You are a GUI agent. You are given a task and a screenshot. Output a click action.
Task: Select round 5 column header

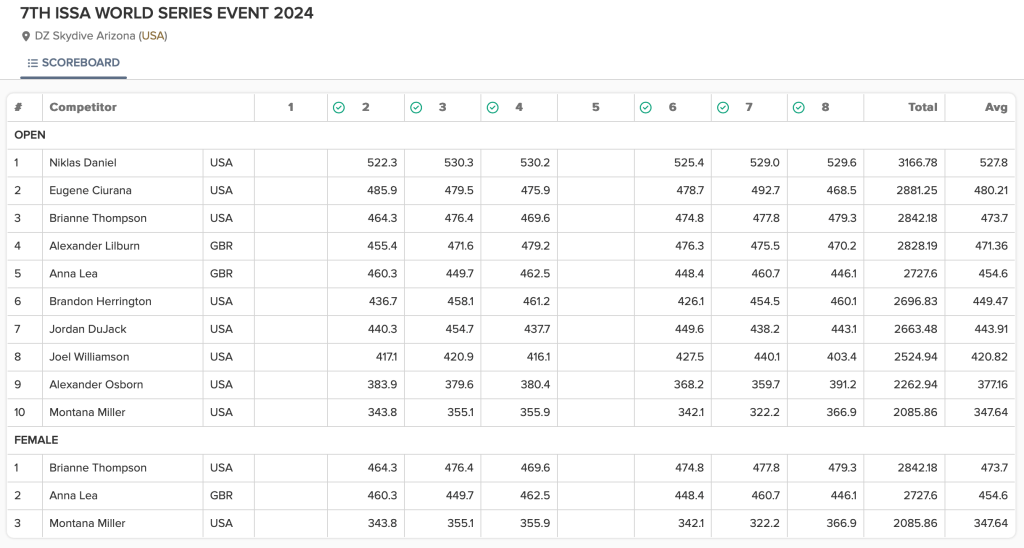click(x=595, y=107)
